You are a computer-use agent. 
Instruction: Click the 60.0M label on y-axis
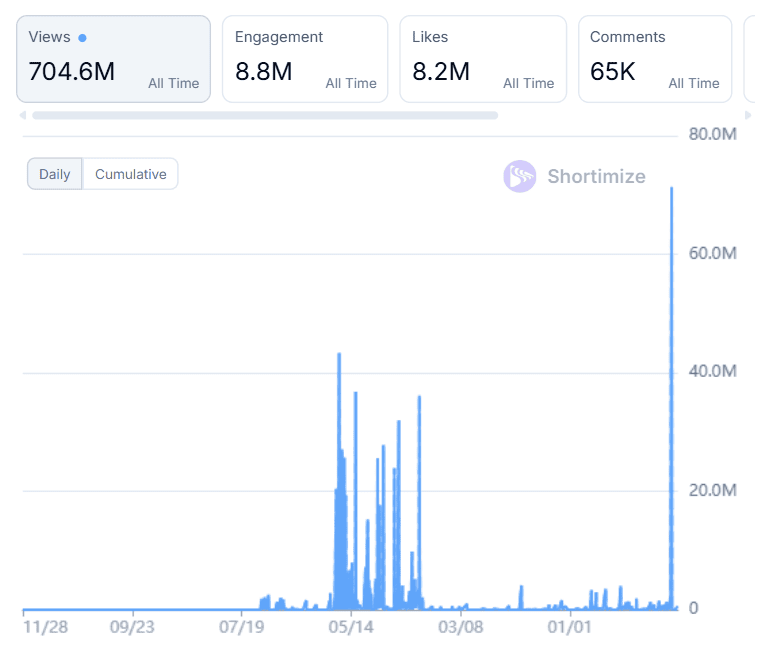(x=713, y=253)
